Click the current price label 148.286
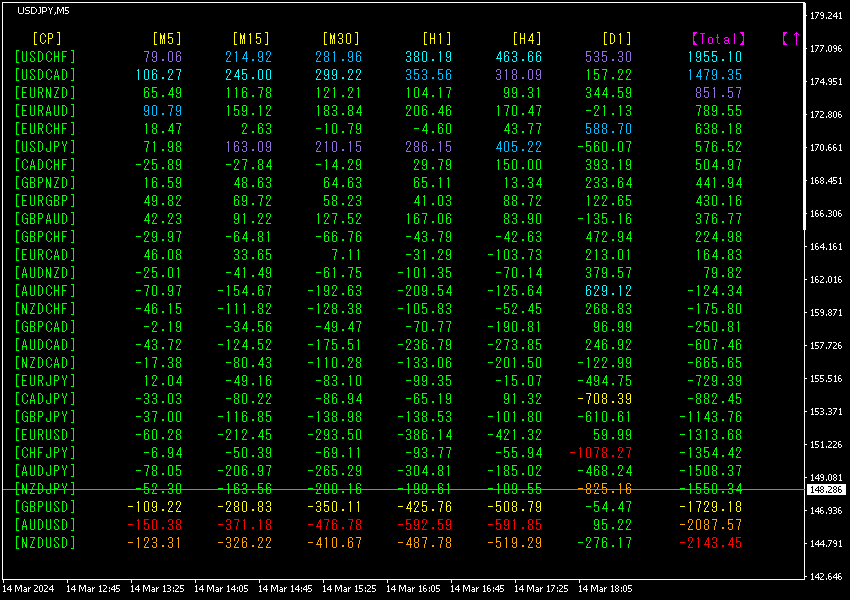The height and width of the screenshot is (600, 850). [826, 489]
